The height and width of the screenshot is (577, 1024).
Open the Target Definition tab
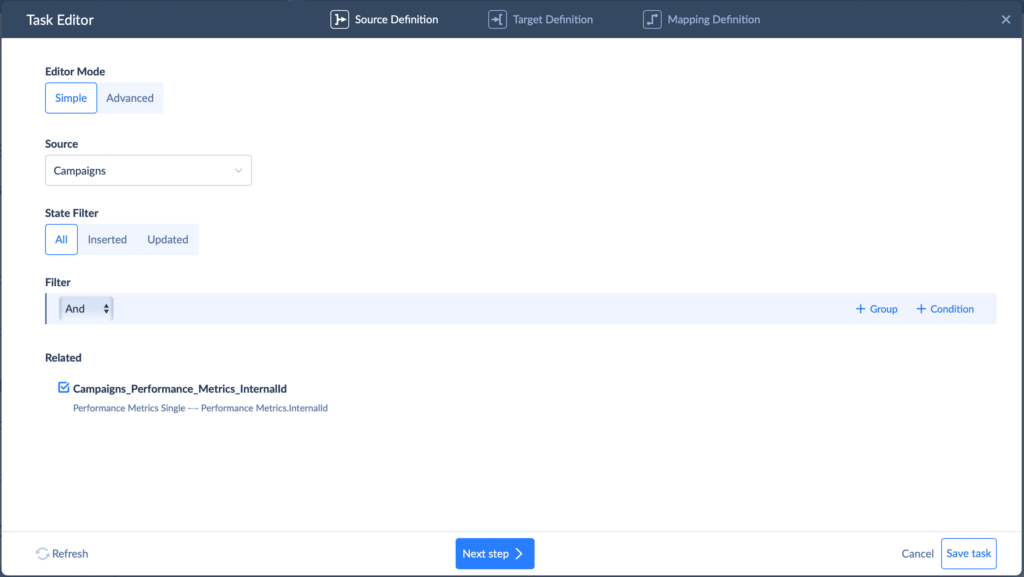coord(553,19)
